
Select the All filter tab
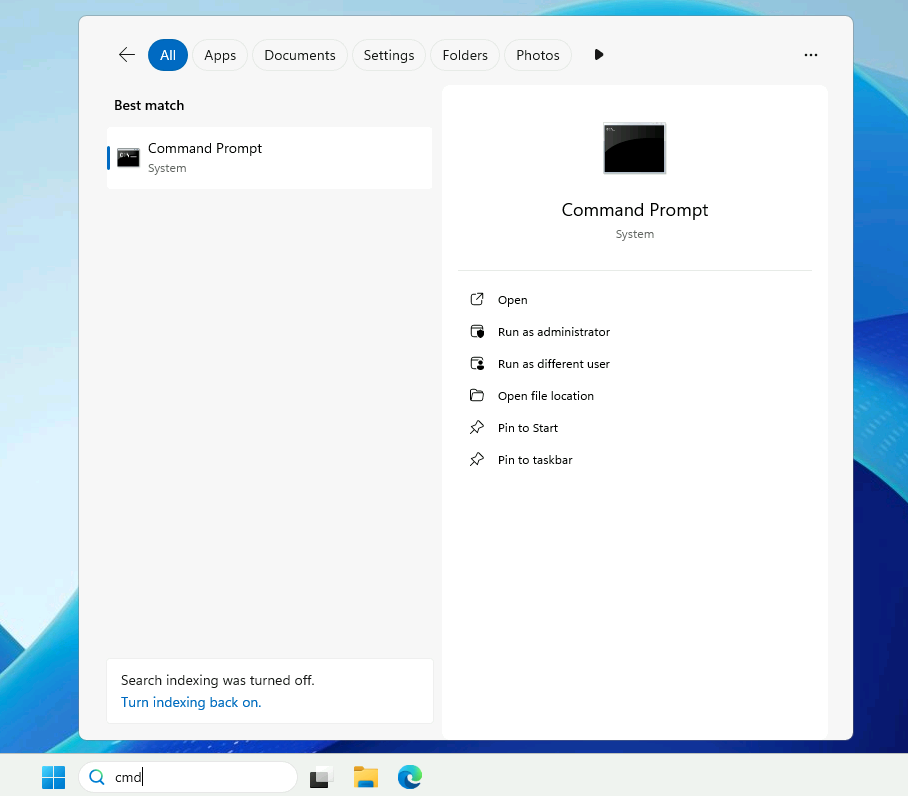(168, 55)
